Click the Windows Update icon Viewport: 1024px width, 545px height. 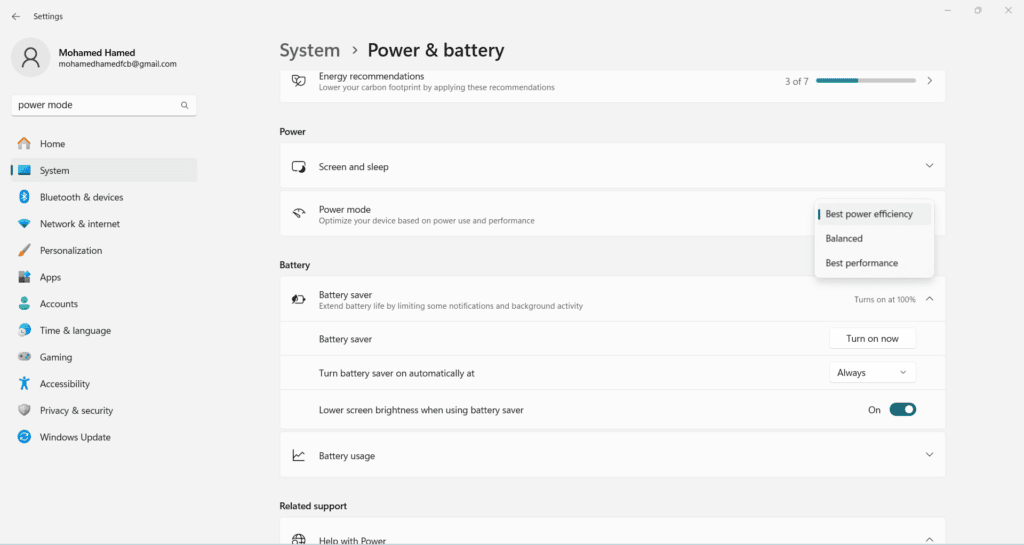[24, 437]
